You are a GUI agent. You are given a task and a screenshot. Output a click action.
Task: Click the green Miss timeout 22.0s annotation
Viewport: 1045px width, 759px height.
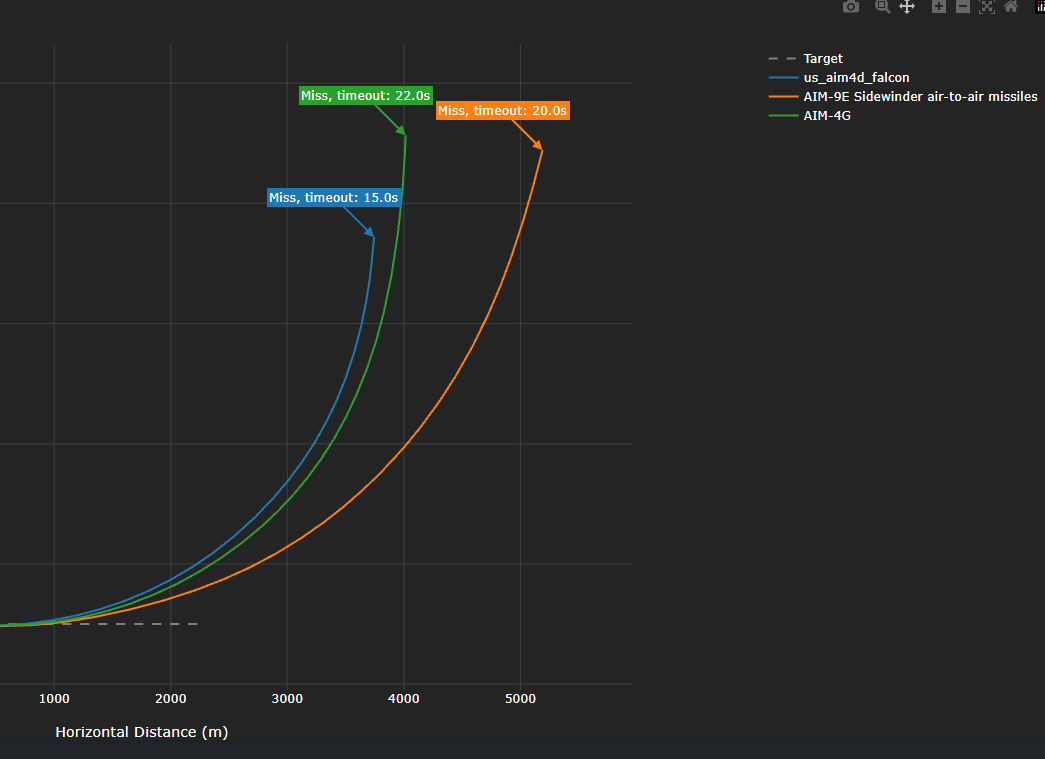coord(366,95)
